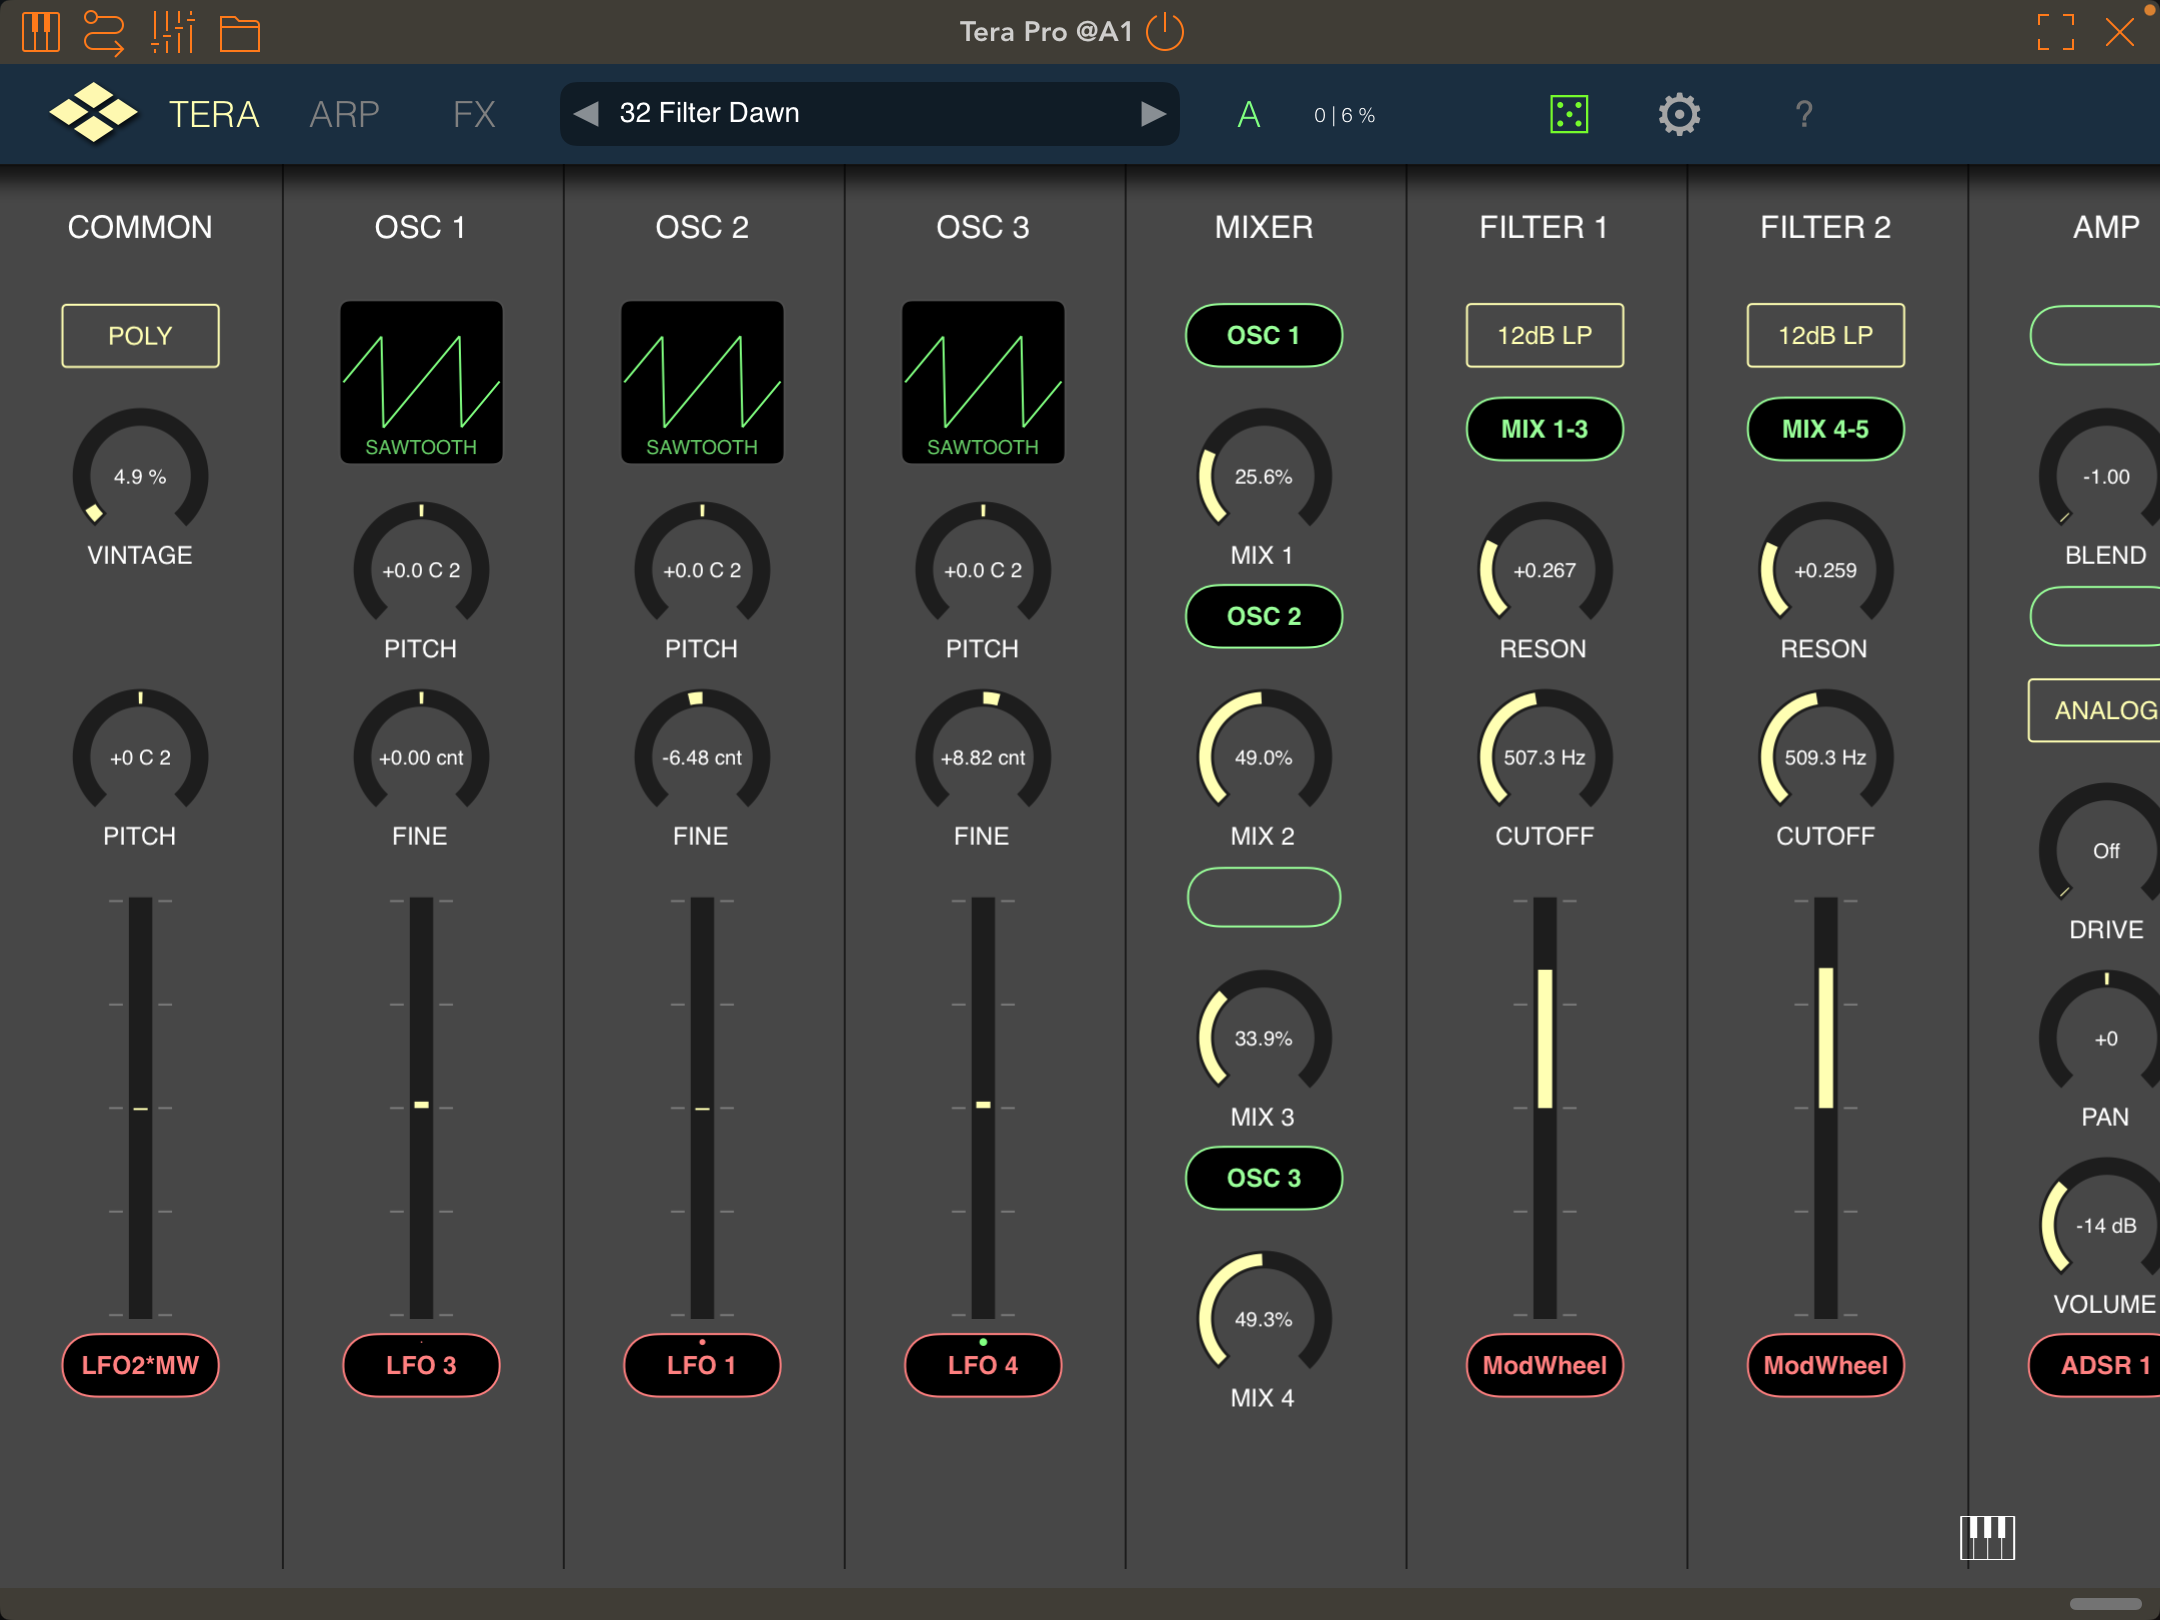The width and height of the screenshot is (2160, 1620).
Task: Click the Filter 1 vertical modulation slider
Action: (x=1545, y=1107)
